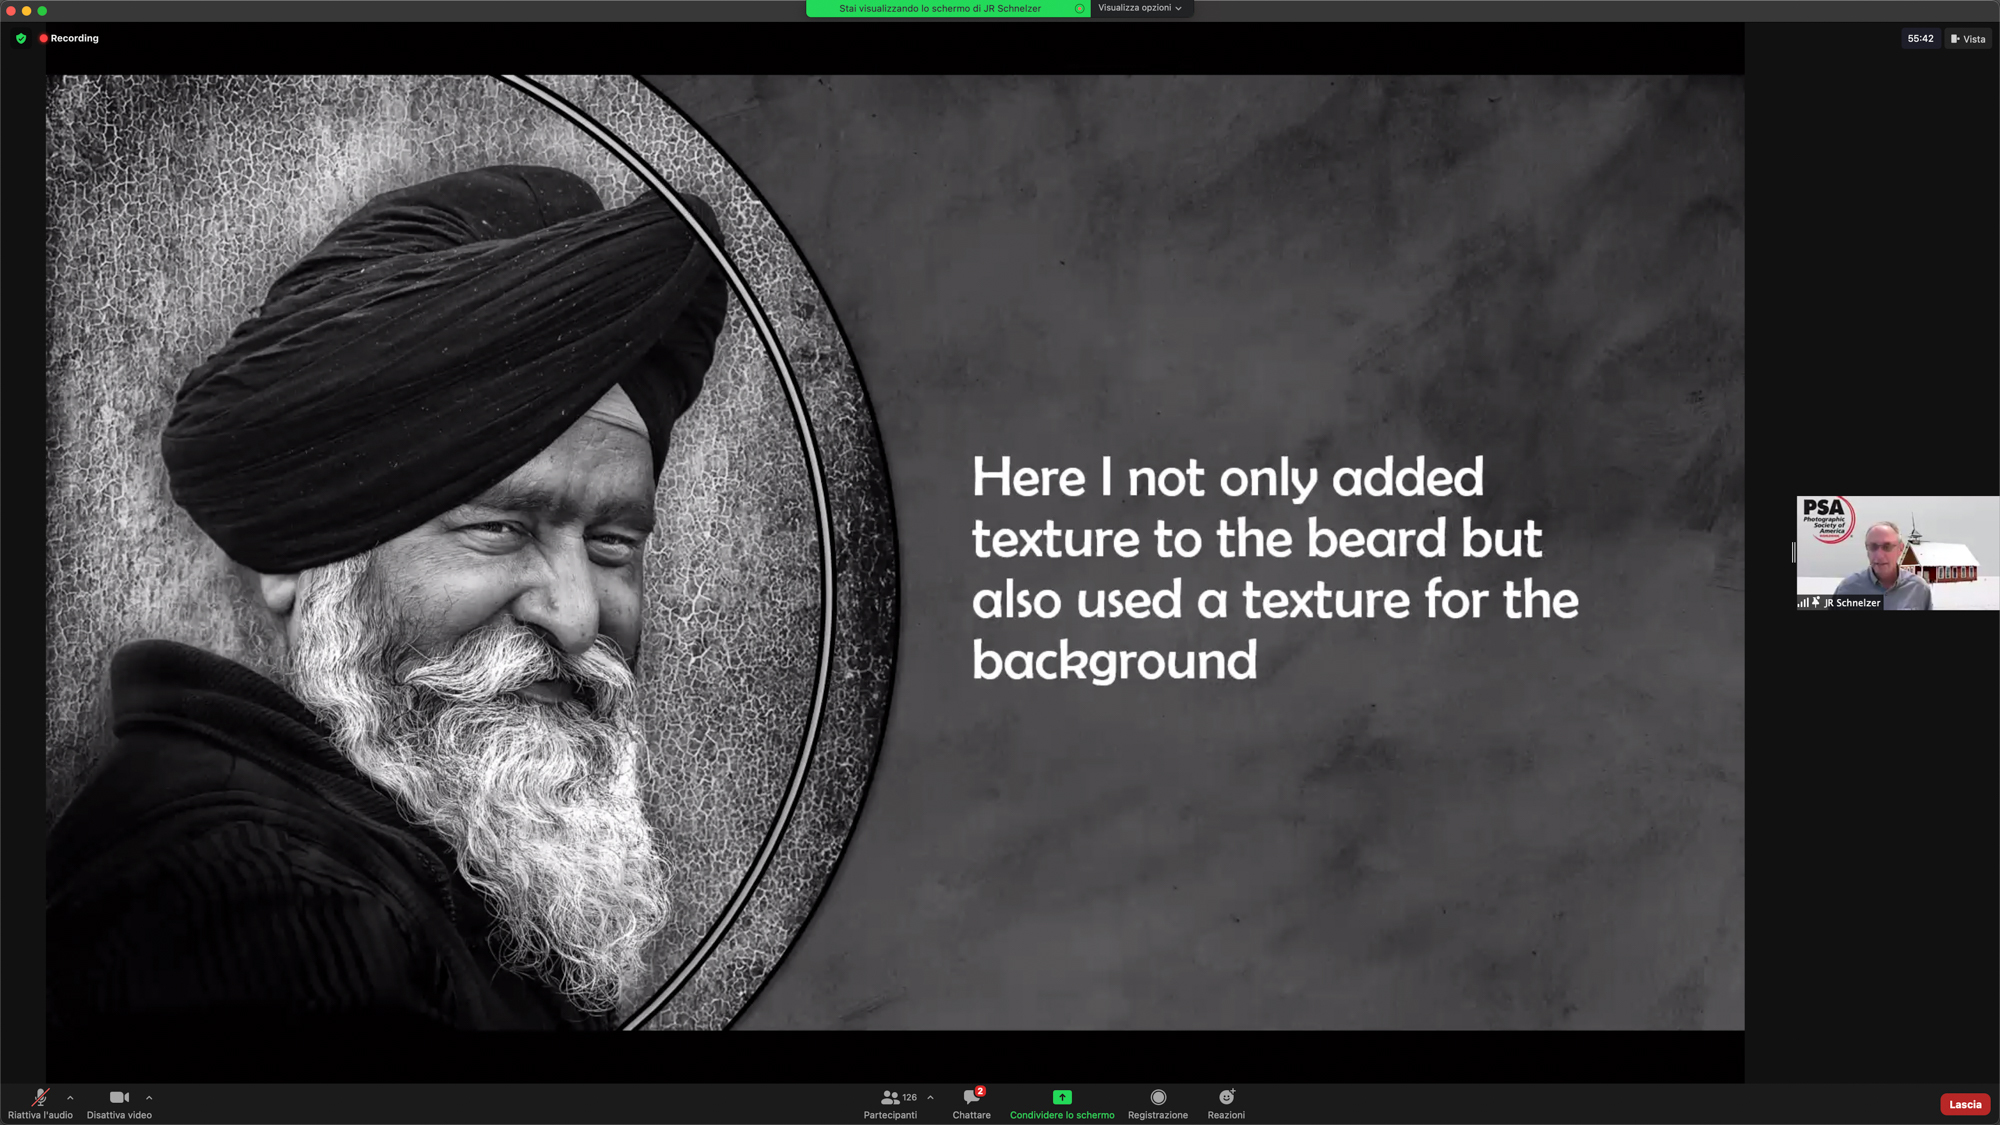Viewport: 2000px width, 1125px height.
Task: Click the green encryption shield icon
Action: [x=21, y=38]
